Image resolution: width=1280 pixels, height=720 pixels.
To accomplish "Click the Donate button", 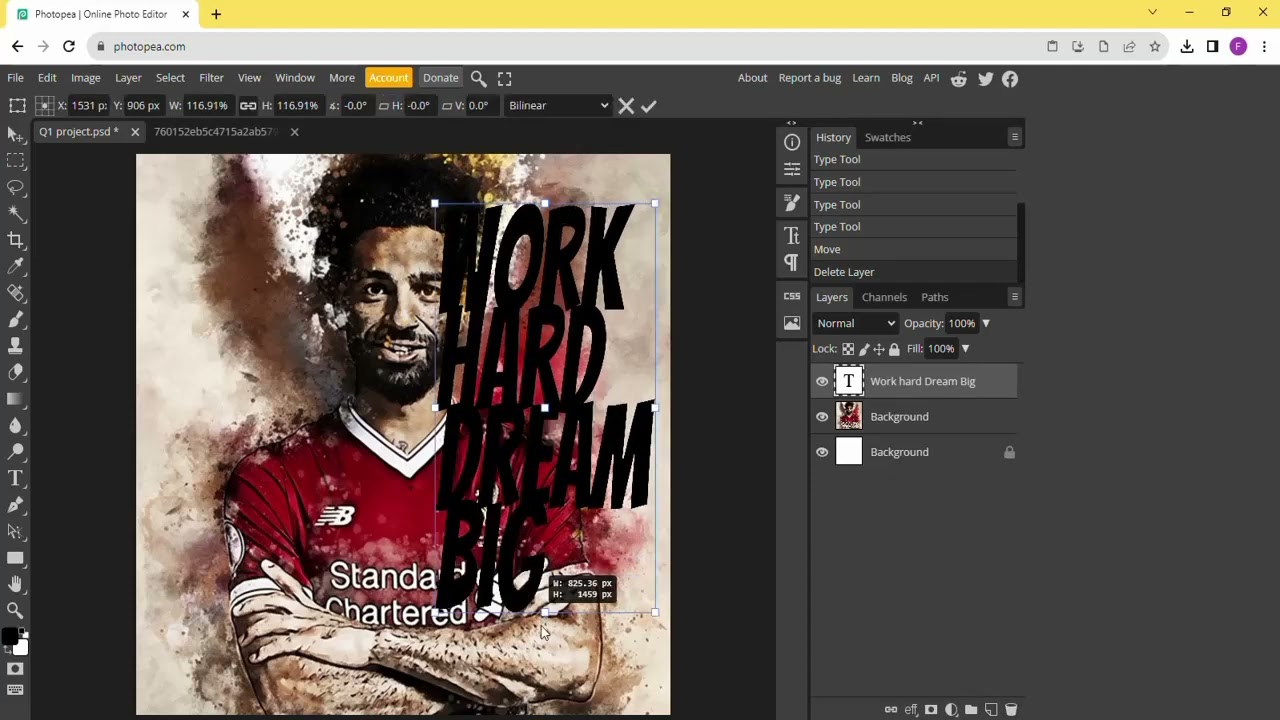I will 440,78.
